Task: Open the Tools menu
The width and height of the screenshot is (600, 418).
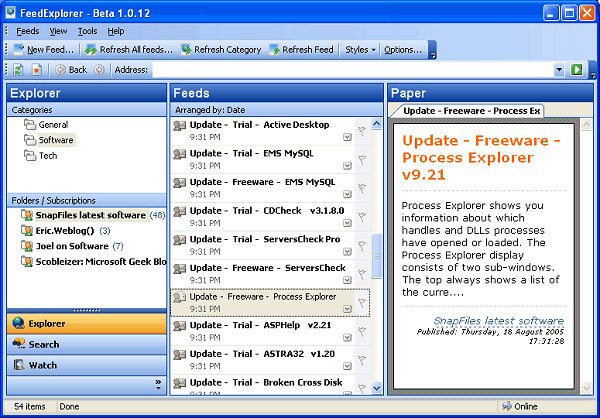Action: pyautogui.click(x=87, y=31)
